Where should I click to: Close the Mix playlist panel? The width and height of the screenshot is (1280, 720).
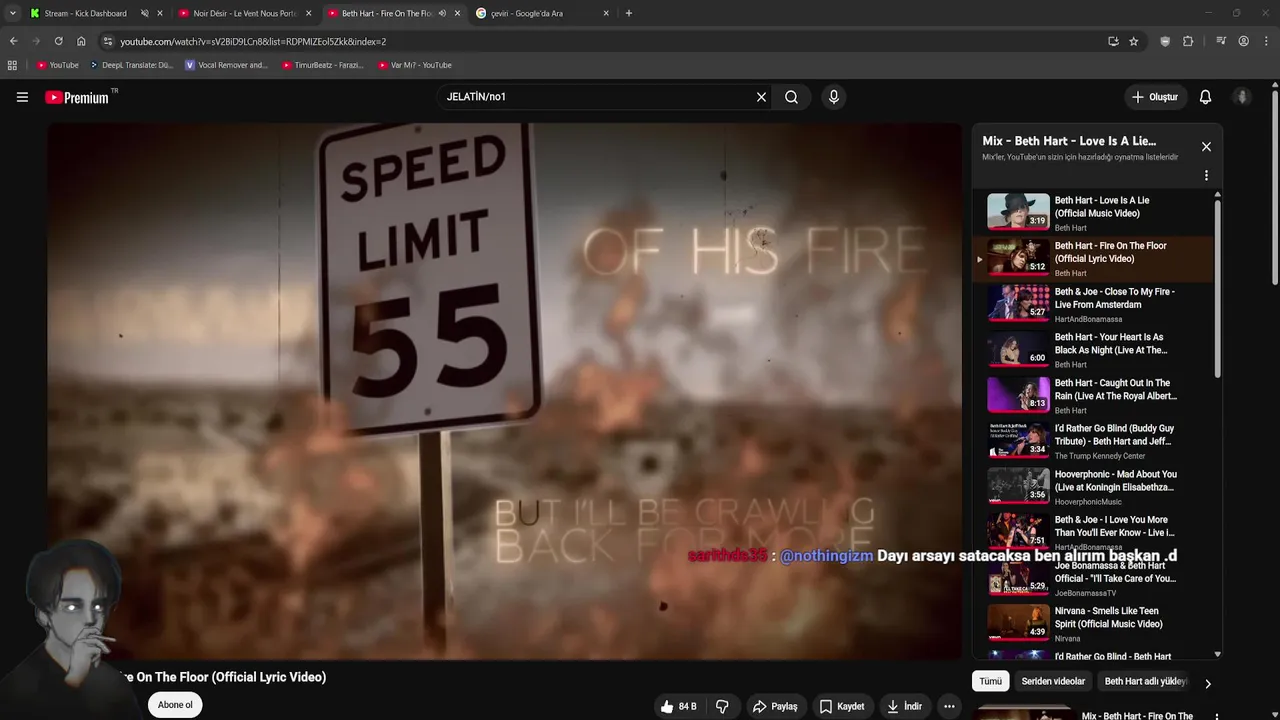coord(1206,146)
